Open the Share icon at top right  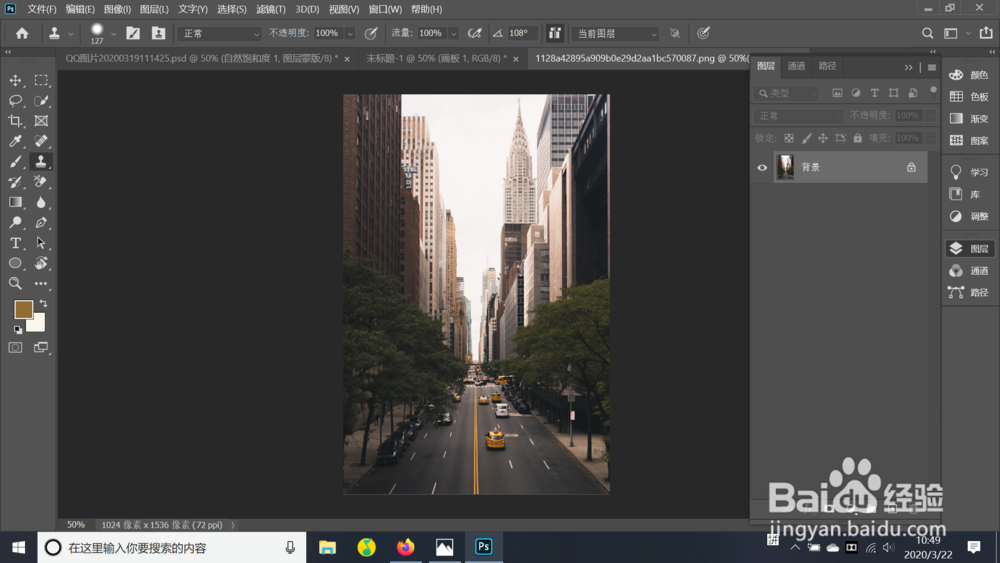(986, 33)
